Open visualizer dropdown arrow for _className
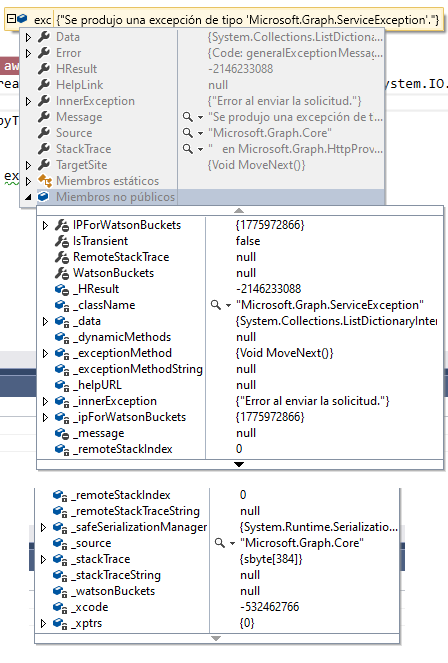This screenshot has height=663, width=448. [x=228, y=306]
